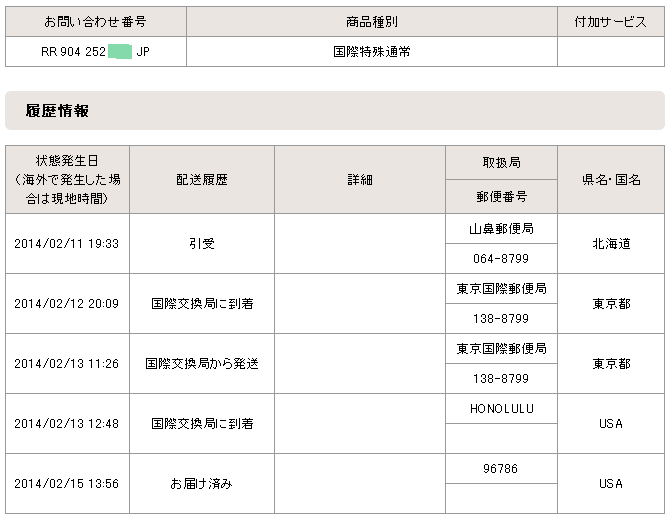Select date 2014/02/11 19:33

click(67, 244)
